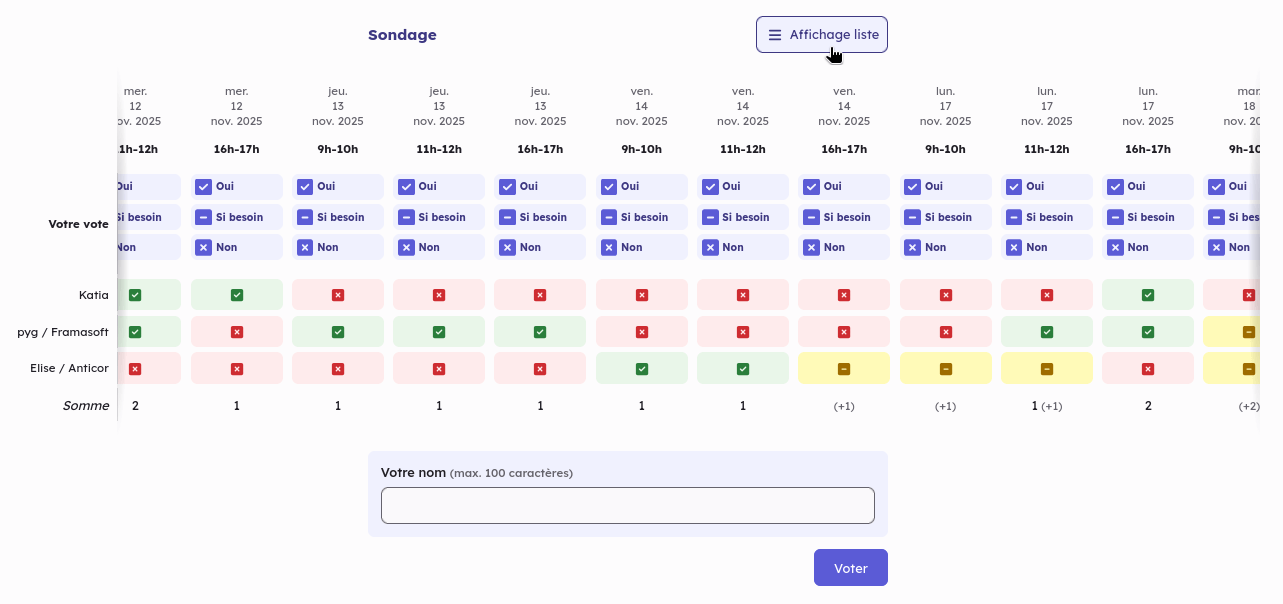Image resolution: width=1283 pixels, height=604 pixels.
Task: Switch to Affichage liste view
Action: click(822, 35)
